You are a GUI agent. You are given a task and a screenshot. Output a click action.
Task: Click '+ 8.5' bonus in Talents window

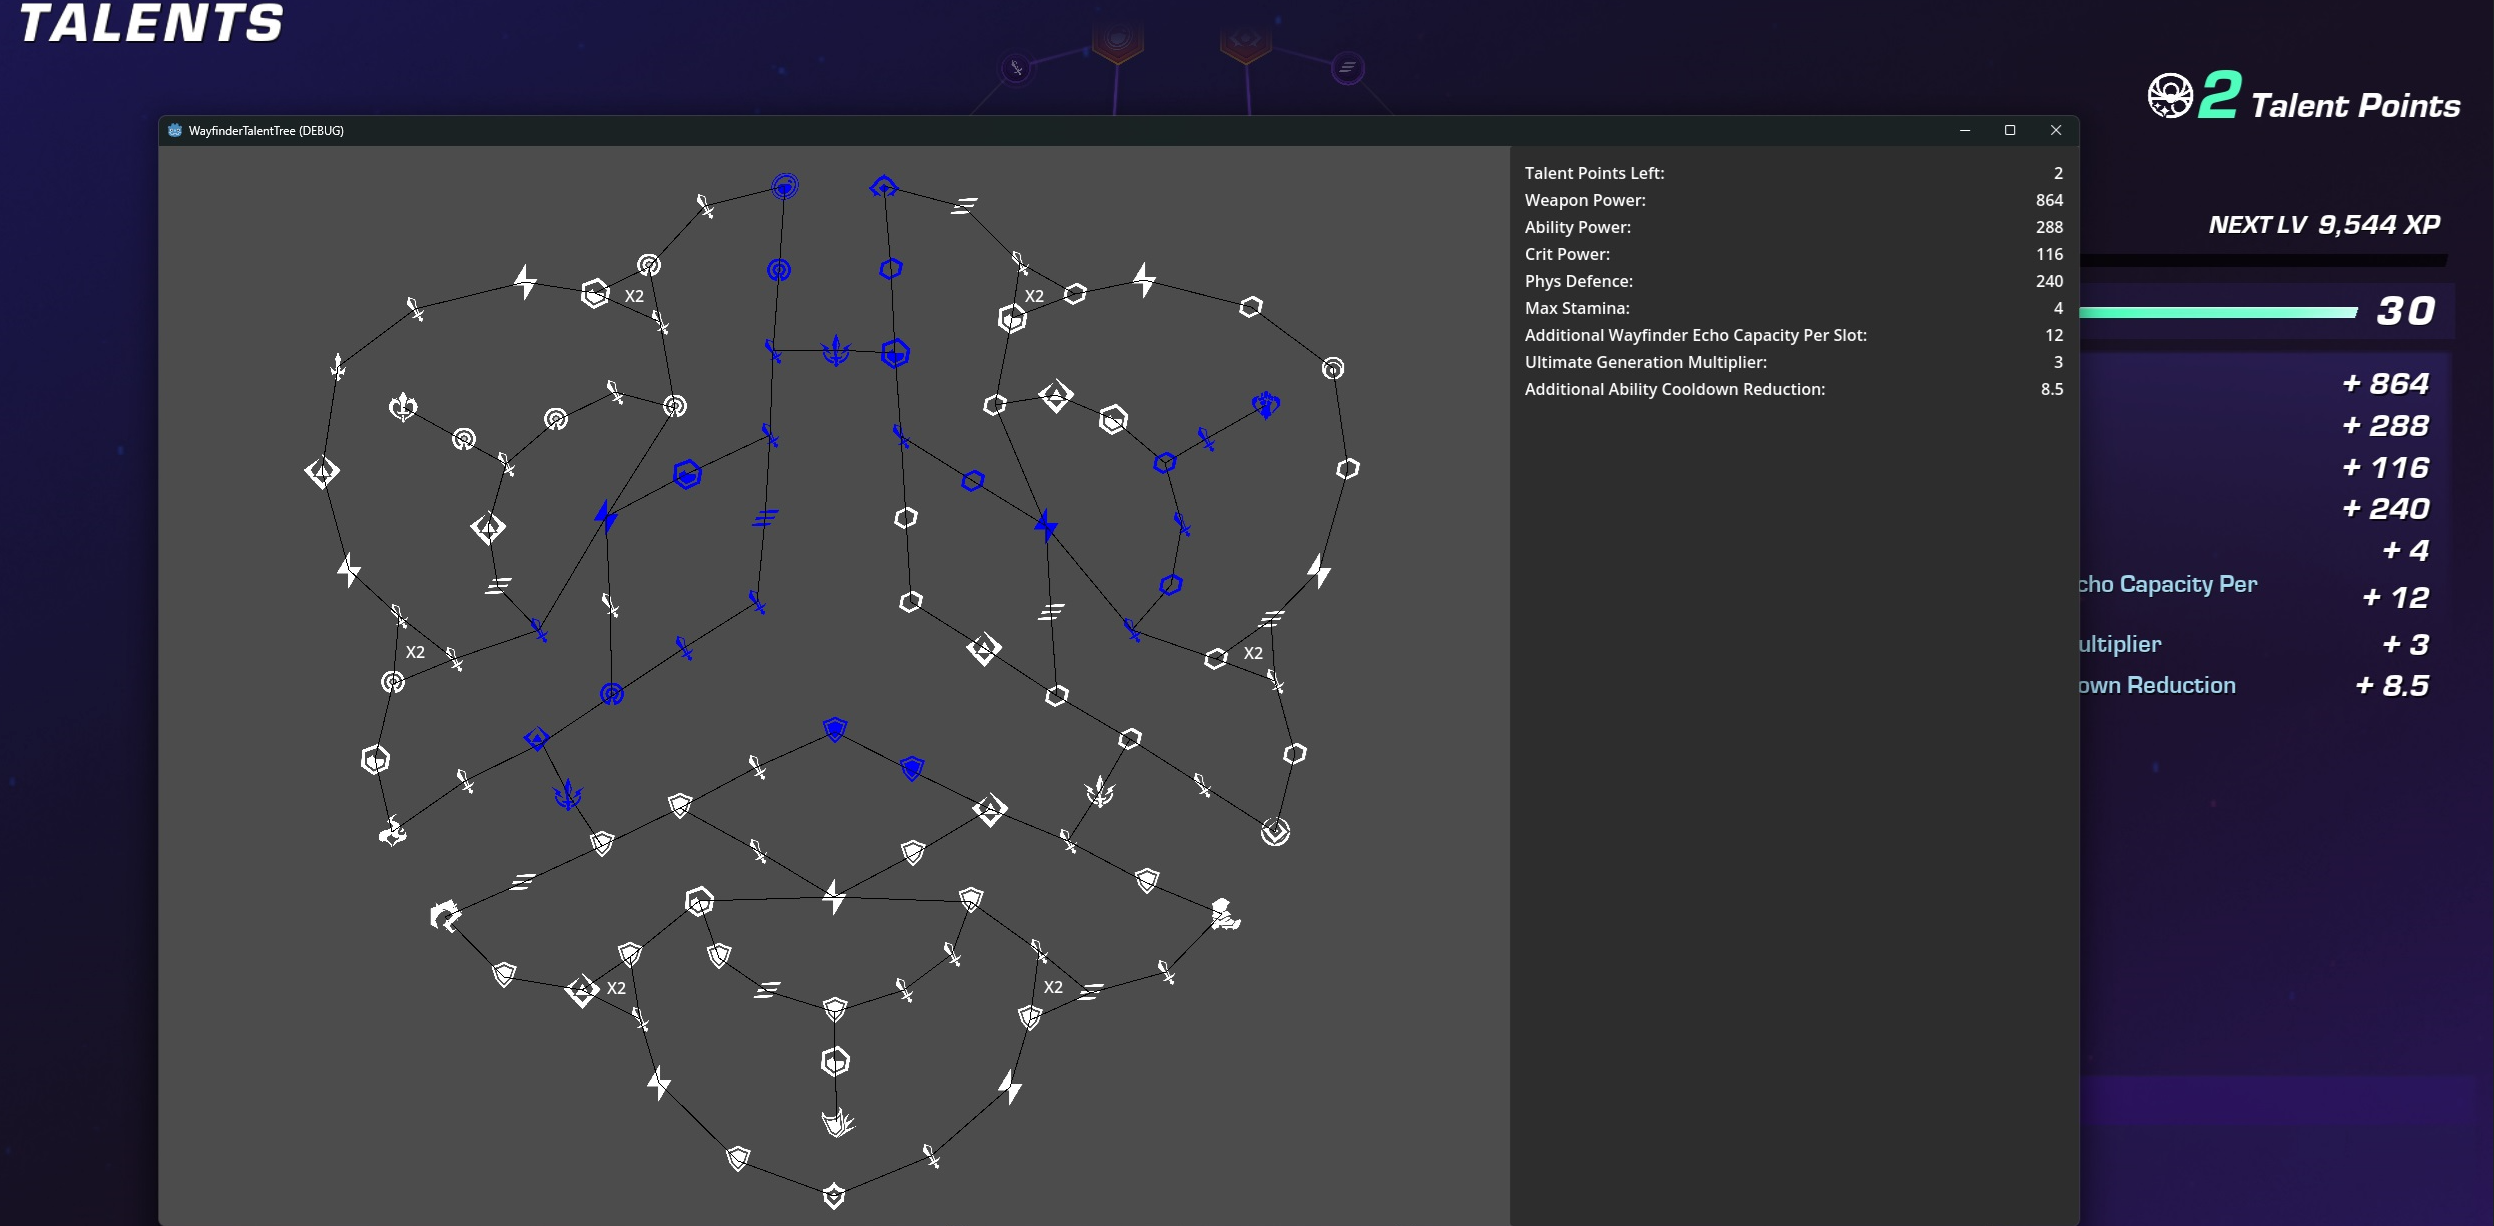tap(2392, 686)
